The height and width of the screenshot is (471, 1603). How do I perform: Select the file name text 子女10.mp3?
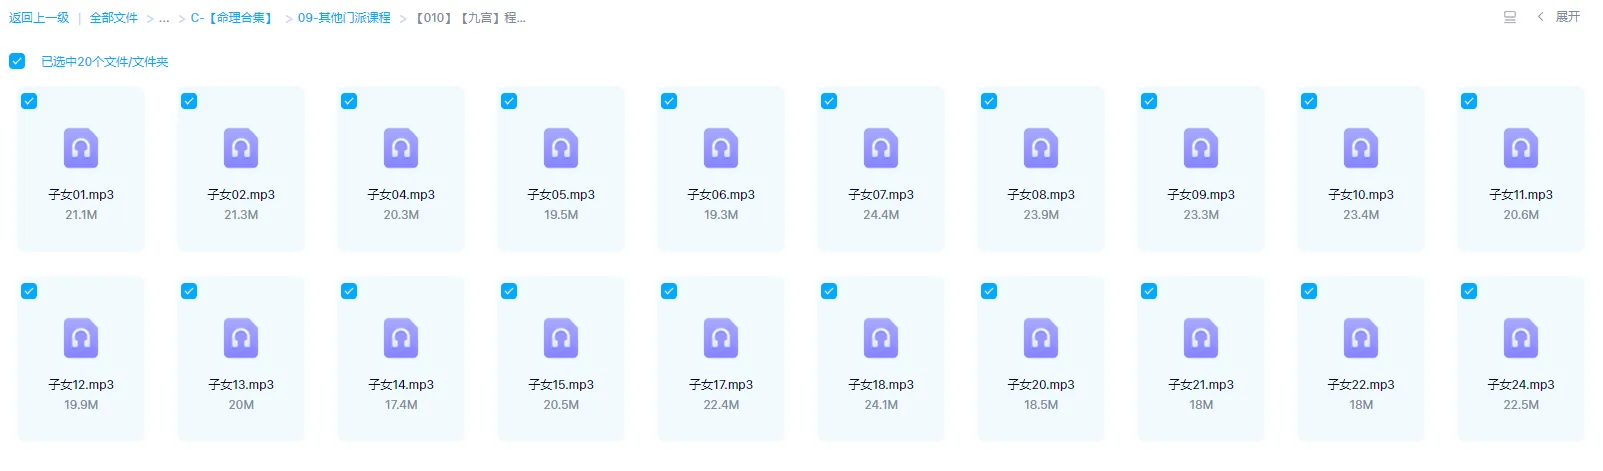(1361, 195)
